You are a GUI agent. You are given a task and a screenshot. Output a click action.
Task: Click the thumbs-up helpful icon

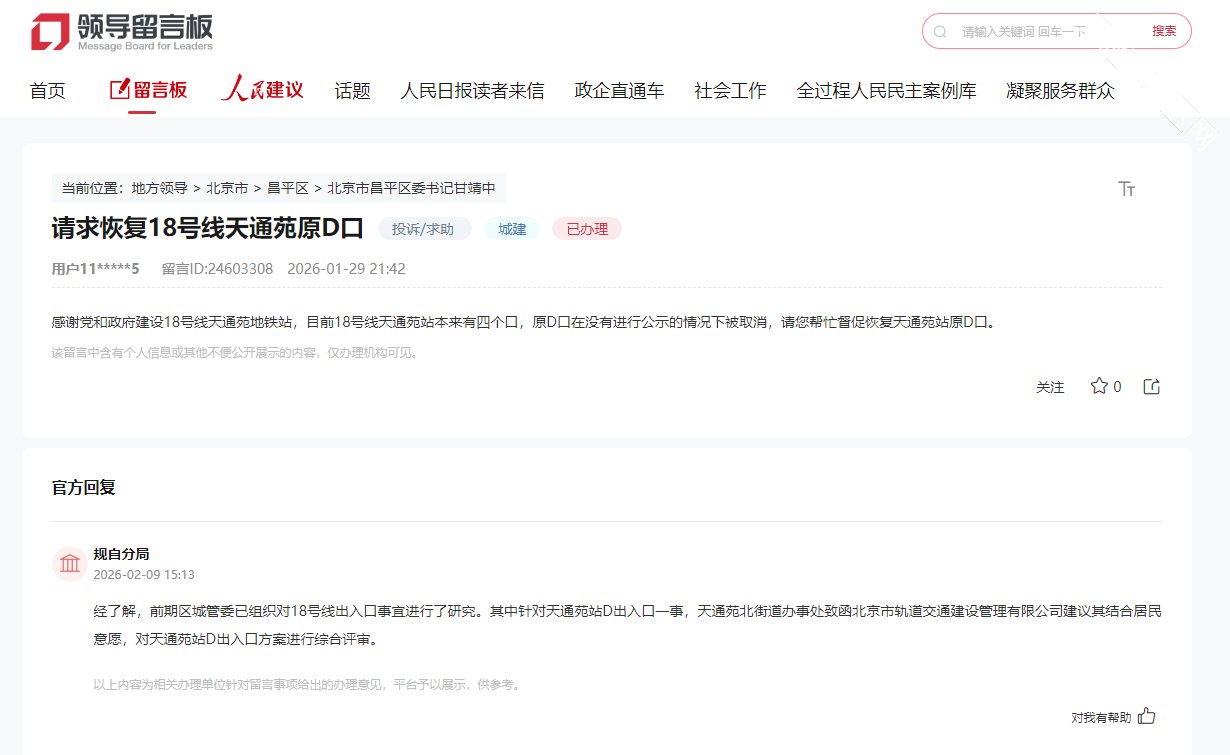[x=1147, y=716]
